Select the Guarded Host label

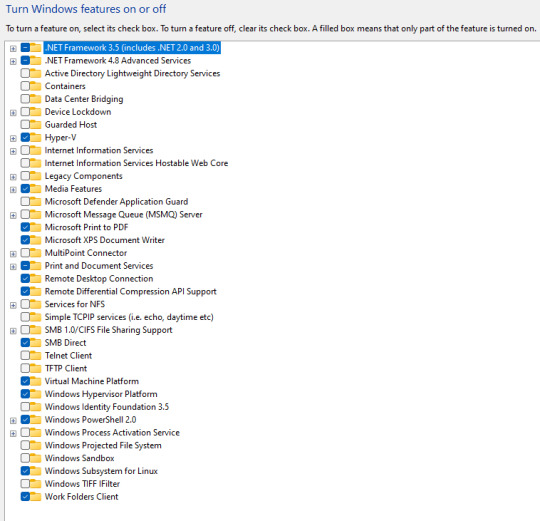(71, 125)
